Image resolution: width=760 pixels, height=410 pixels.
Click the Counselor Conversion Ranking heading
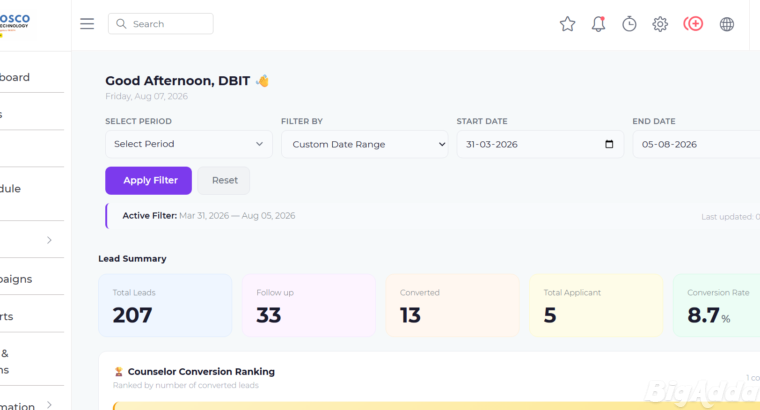[x=201, y=372]
